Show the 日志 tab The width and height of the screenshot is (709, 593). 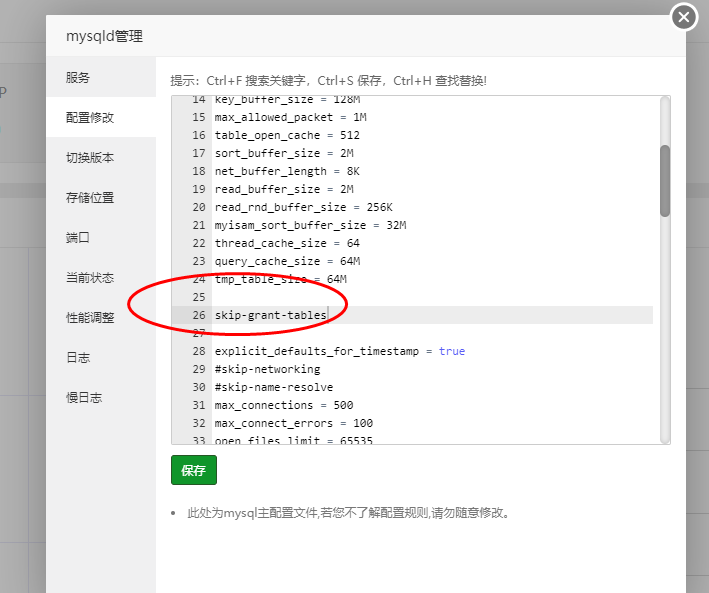coord(101,357)
